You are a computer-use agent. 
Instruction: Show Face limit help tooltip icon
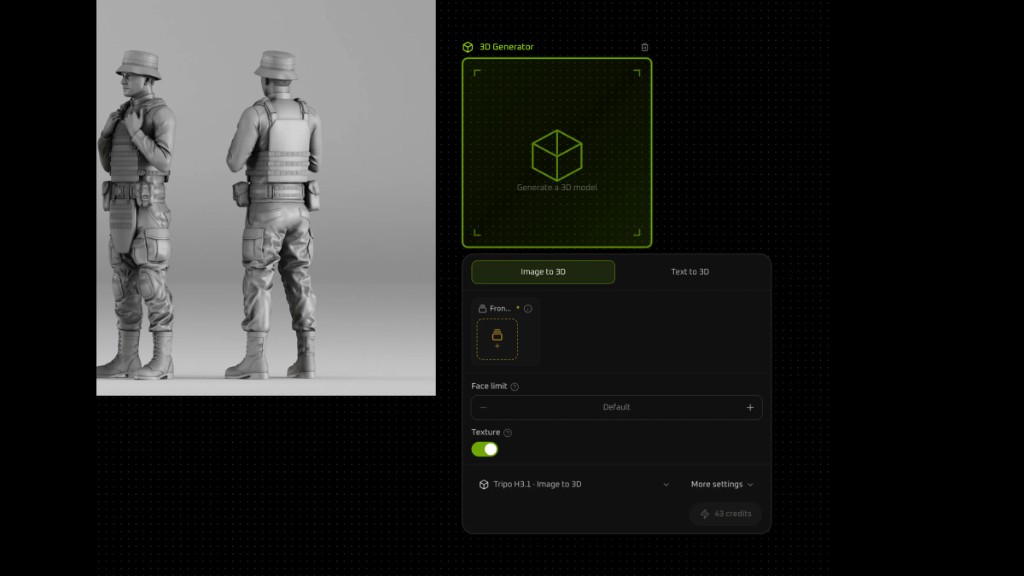(515, 387)
